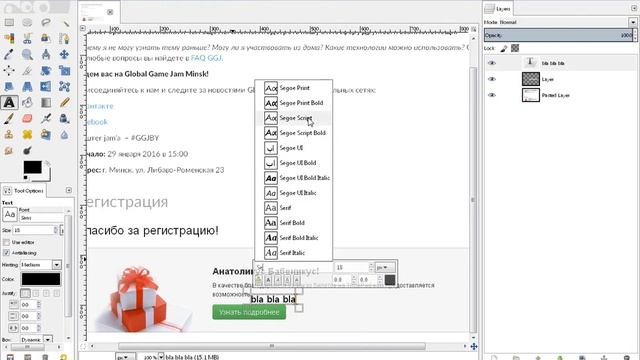Select the Color Picker eyedropper tool
The image size is (640, 360).
[9, 54]
